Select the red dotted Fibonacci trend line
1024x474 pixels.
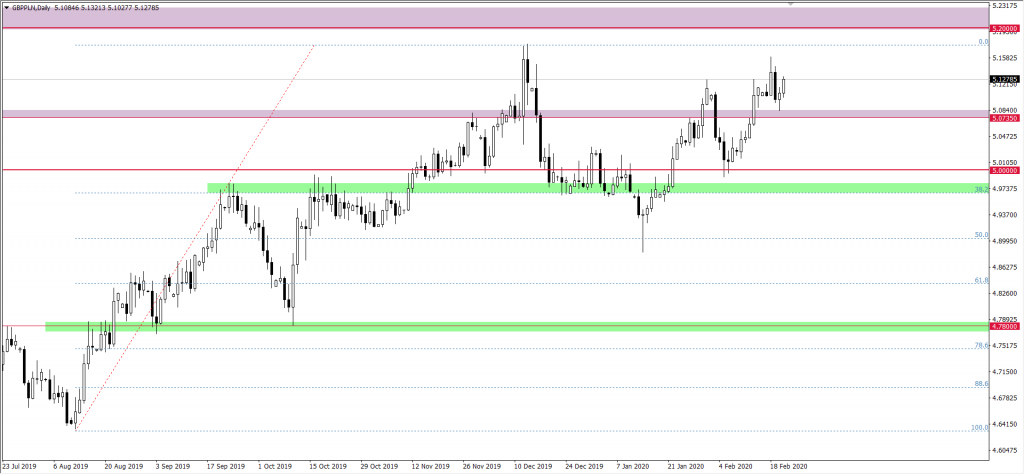point(196,237)
